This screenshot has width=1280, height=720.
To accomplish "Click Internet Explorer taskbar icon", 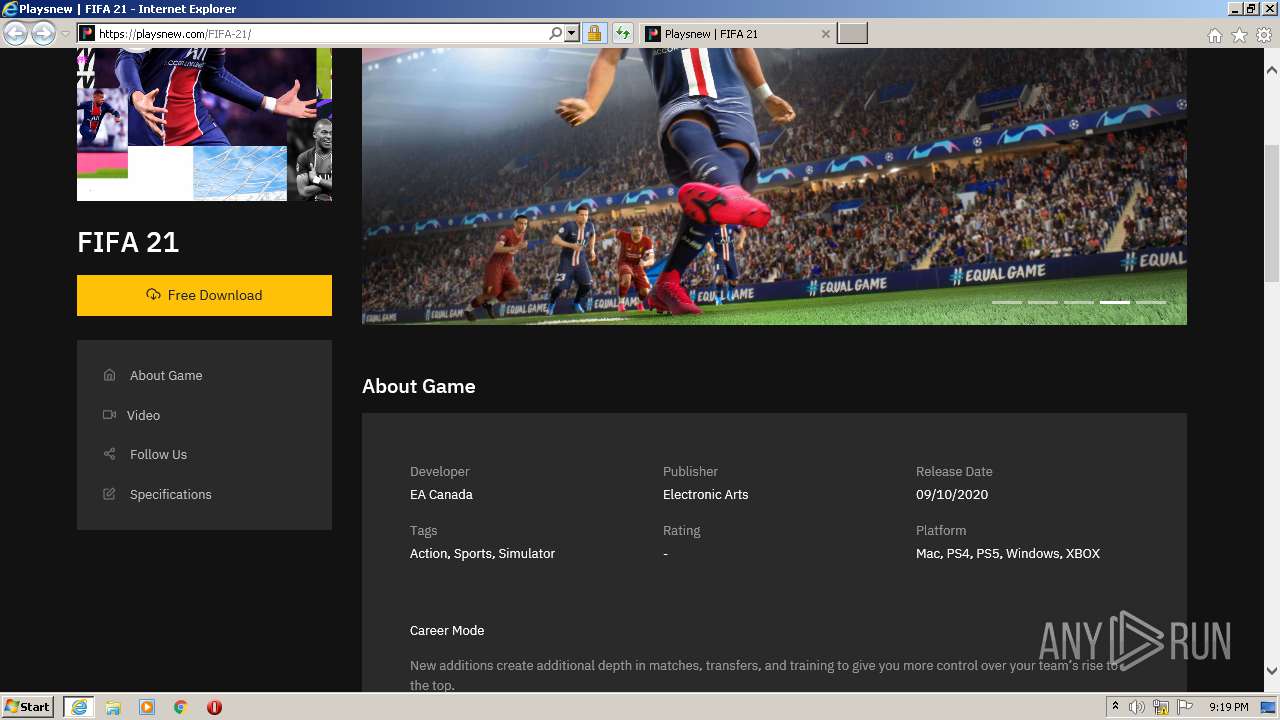I will pyautogui.click(x=79, y=707).
